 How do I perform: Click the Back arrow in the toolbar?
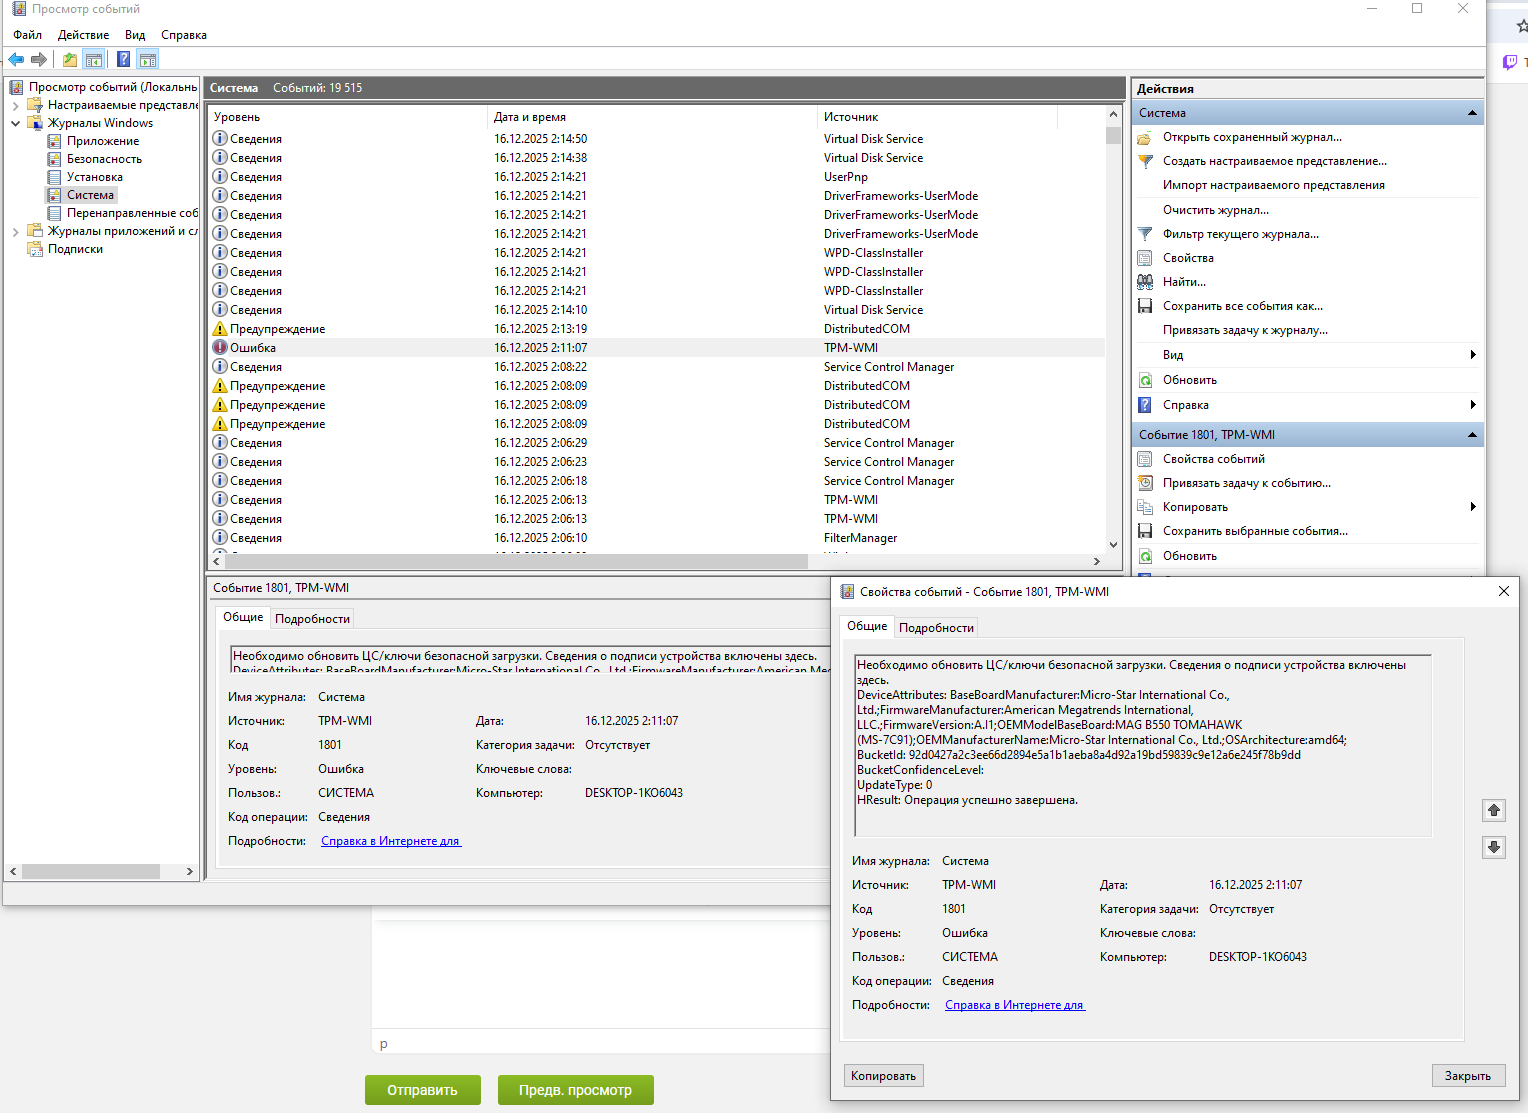tap(16, 60)
